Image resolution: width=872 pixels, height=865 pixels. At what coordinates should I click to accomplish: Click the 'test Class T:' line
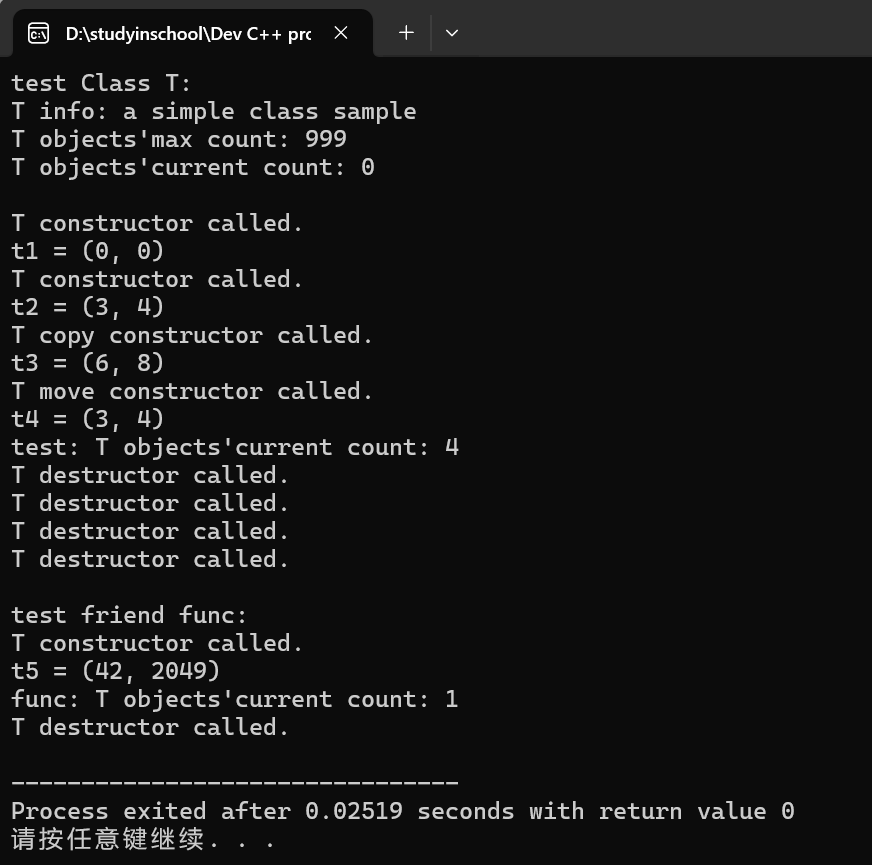(101, 83)
